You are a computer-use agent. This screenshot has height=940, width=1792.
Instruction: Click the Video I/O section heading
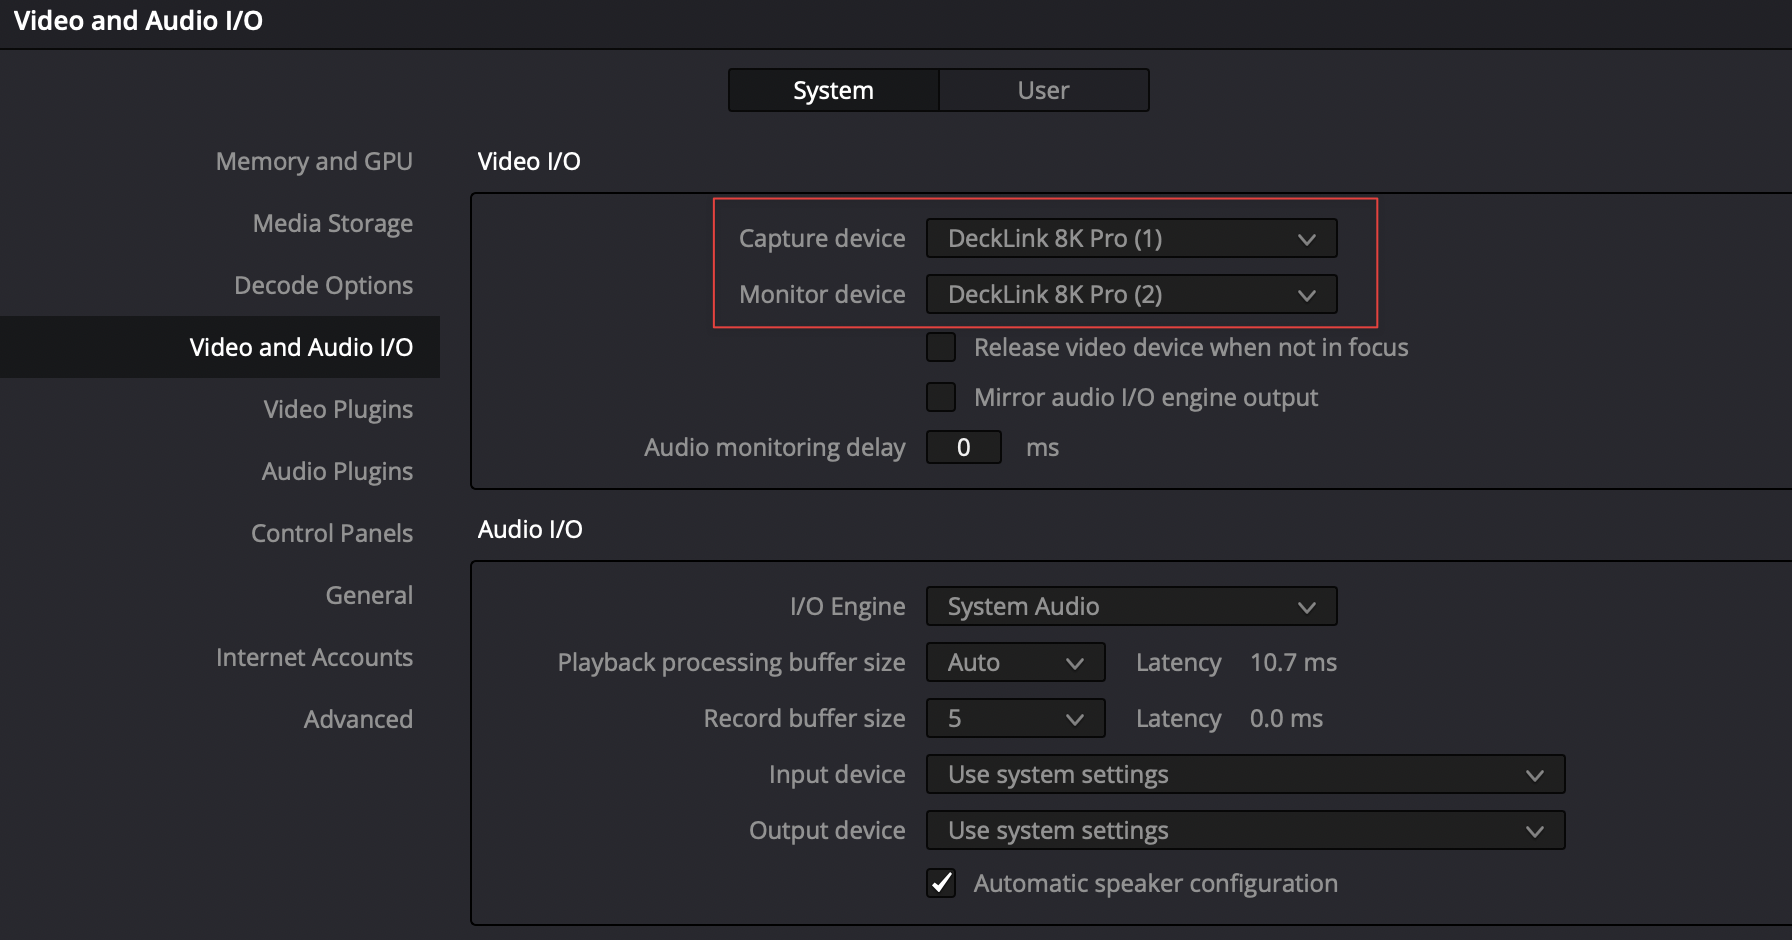[x=529, y=161]
